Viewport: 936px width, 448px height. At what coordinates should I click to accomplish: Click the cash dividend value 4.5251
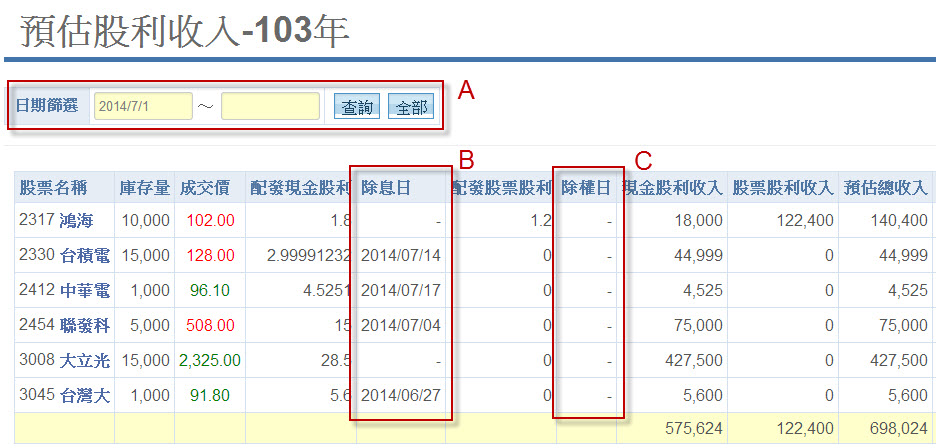click(327, 291)
